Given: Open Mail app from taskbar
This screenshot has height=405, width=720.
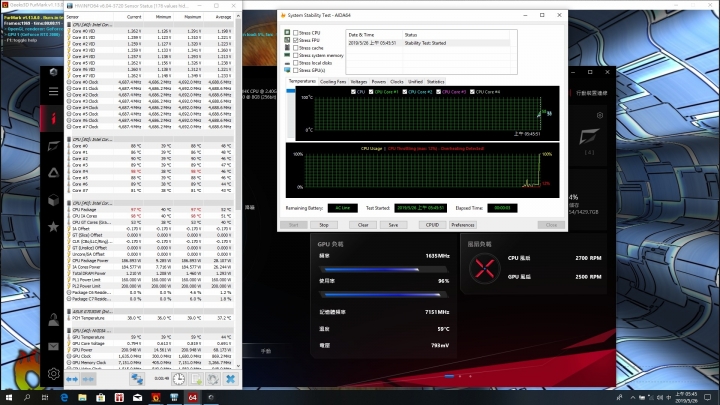Looking at the screenshot, I should coord(137,398).
